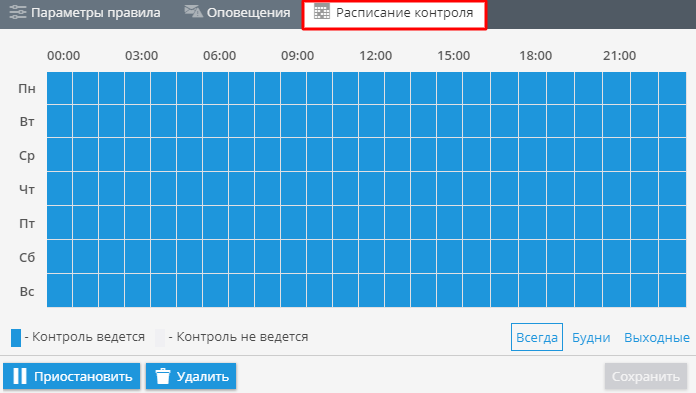The image size is (696, 393).
Task: Click the Пн day label
Action: pos(27,88)
